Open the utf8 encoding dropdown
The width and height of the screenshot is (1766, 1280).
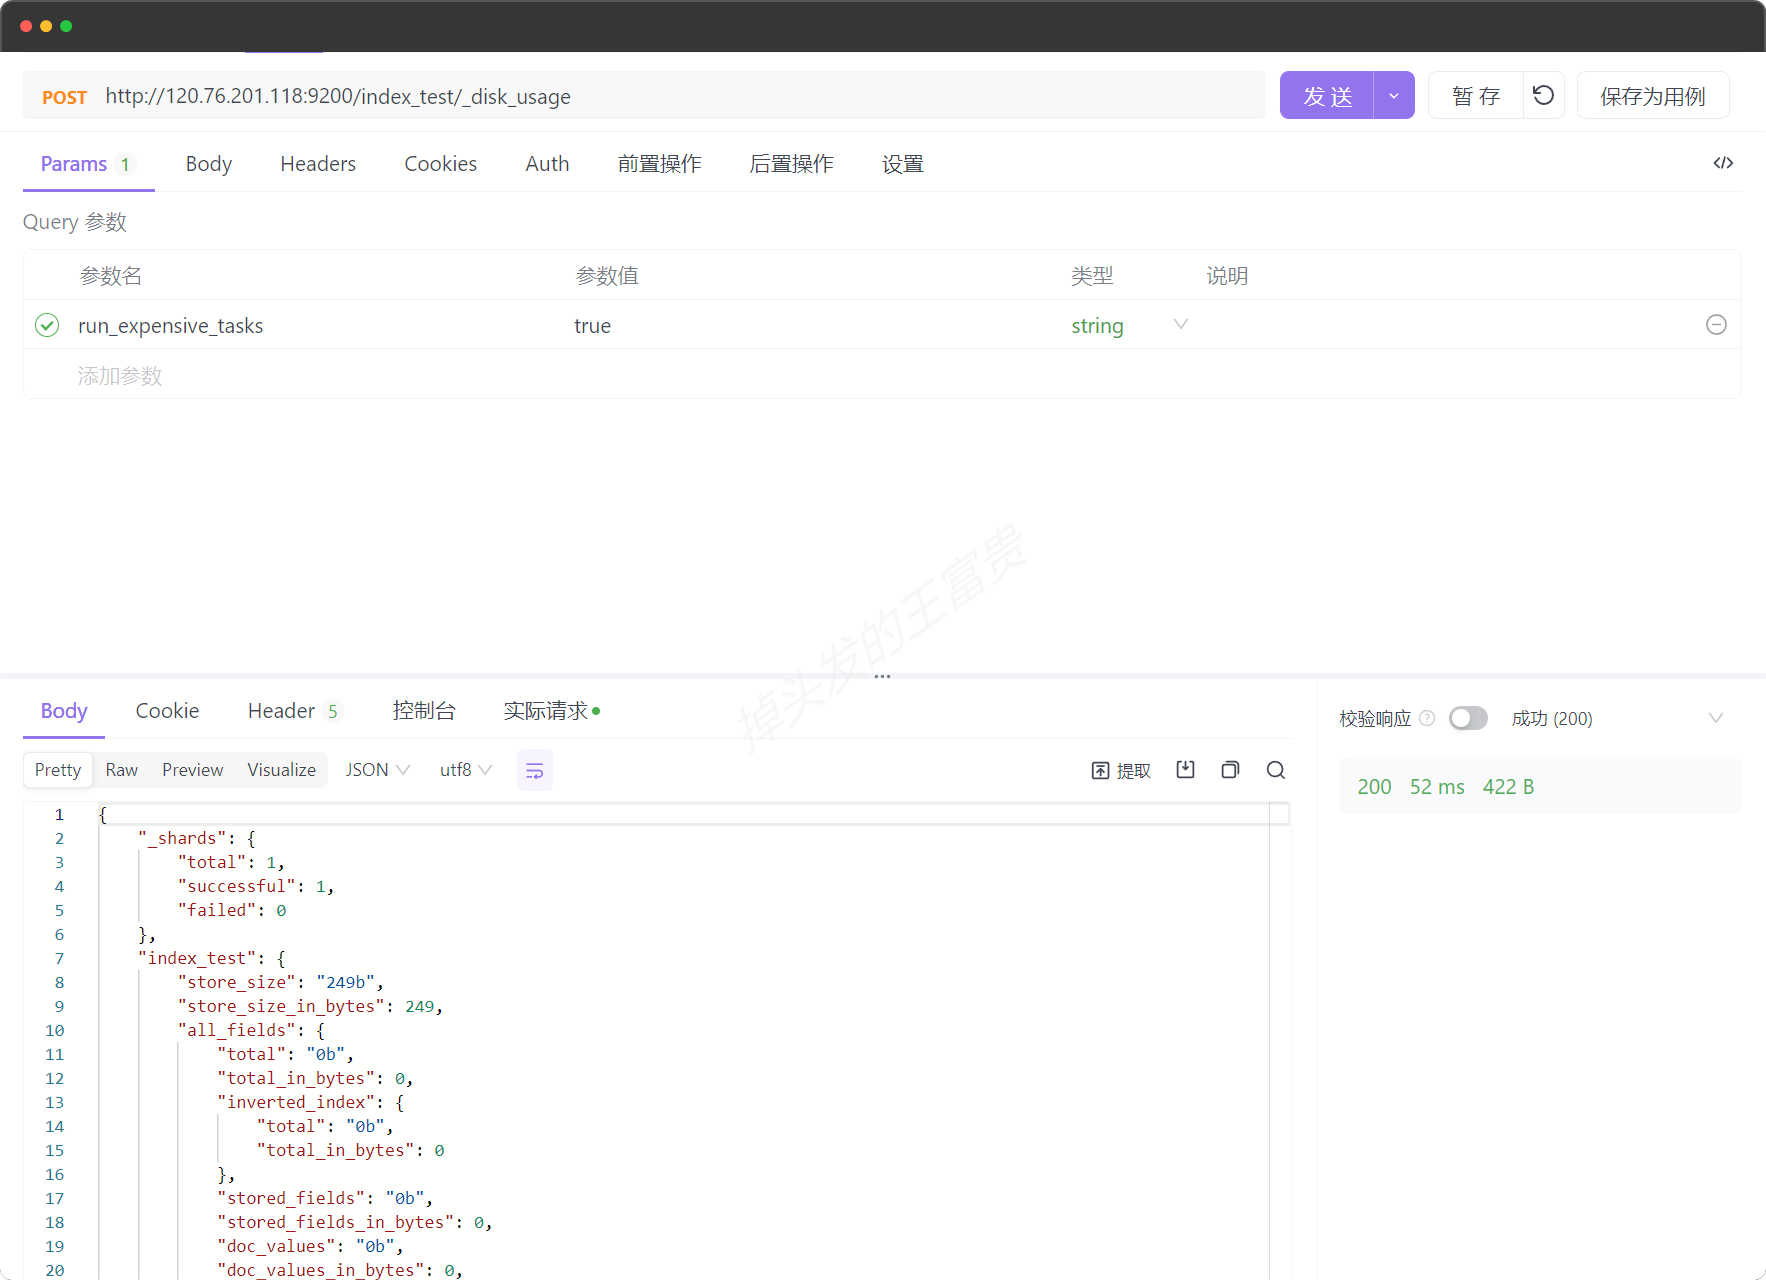pos(466,770)
